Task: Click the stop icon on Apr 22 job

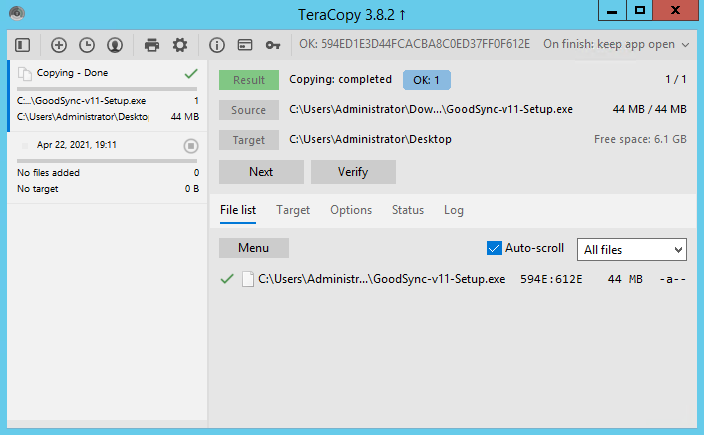Action: pos(191,146)
